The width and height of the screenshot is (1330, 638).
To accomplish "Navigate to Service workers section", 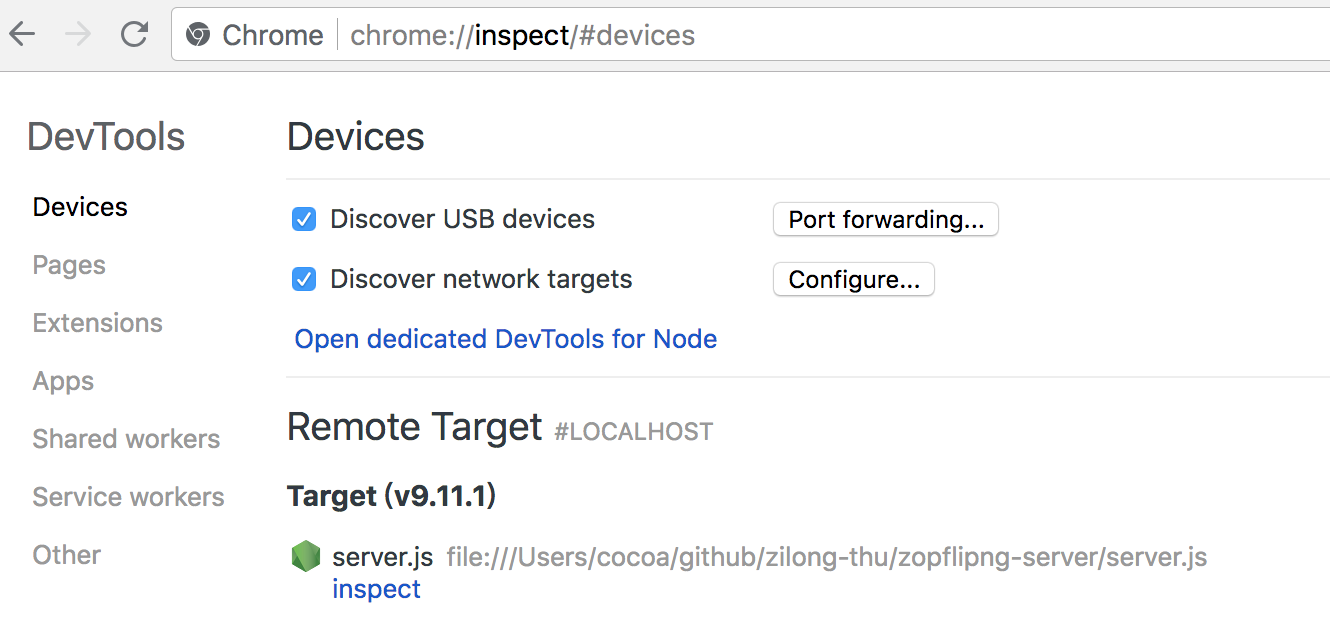I will (x=128, y=497).
